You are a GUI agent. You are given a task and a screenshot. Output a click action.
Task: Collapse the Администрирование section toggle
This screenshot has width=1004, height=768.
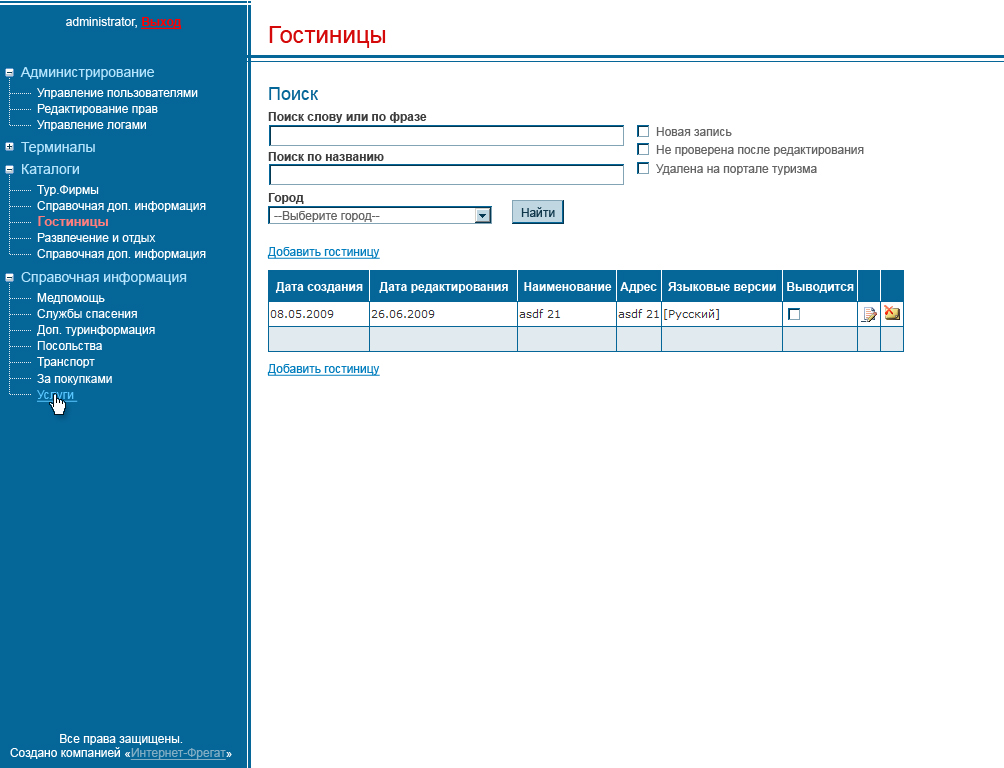click(10, 73)
